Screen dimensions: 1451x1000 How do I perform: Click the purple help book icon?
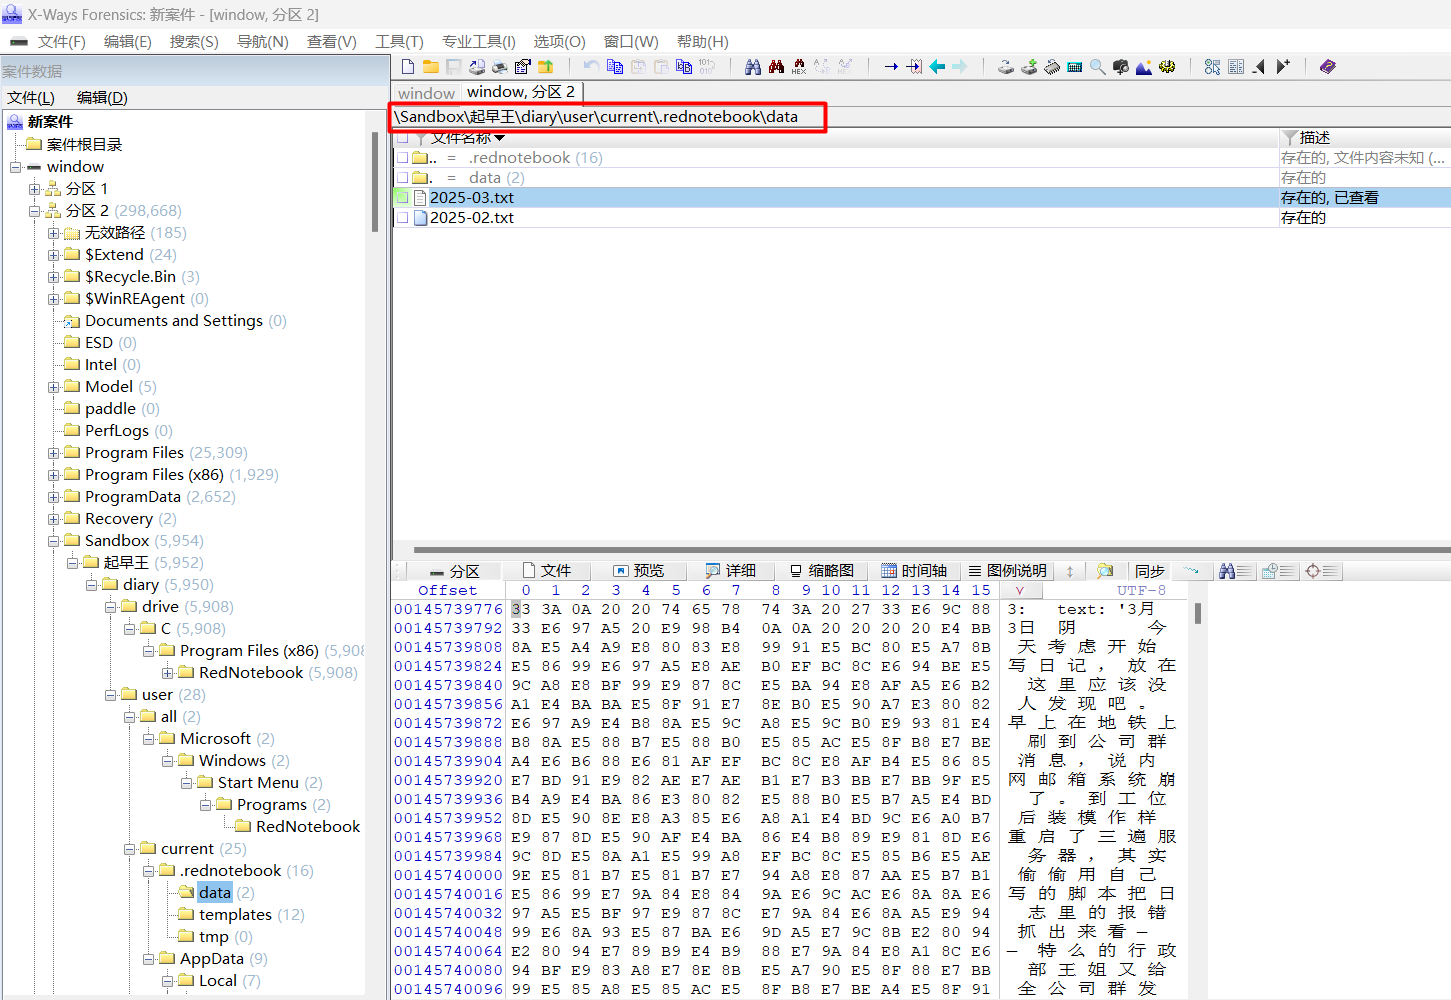point(1327,67)
